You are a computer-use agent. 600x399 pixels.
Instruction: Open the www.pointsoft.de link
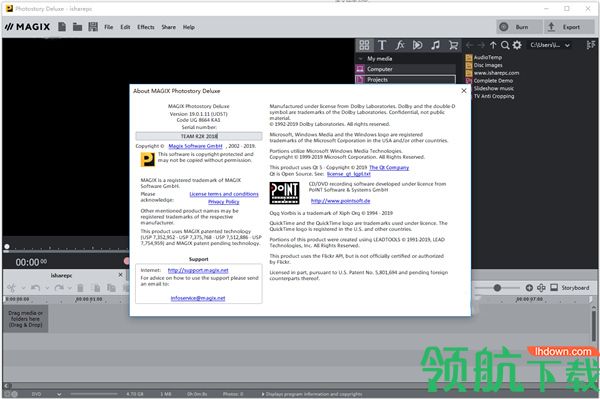340,201
